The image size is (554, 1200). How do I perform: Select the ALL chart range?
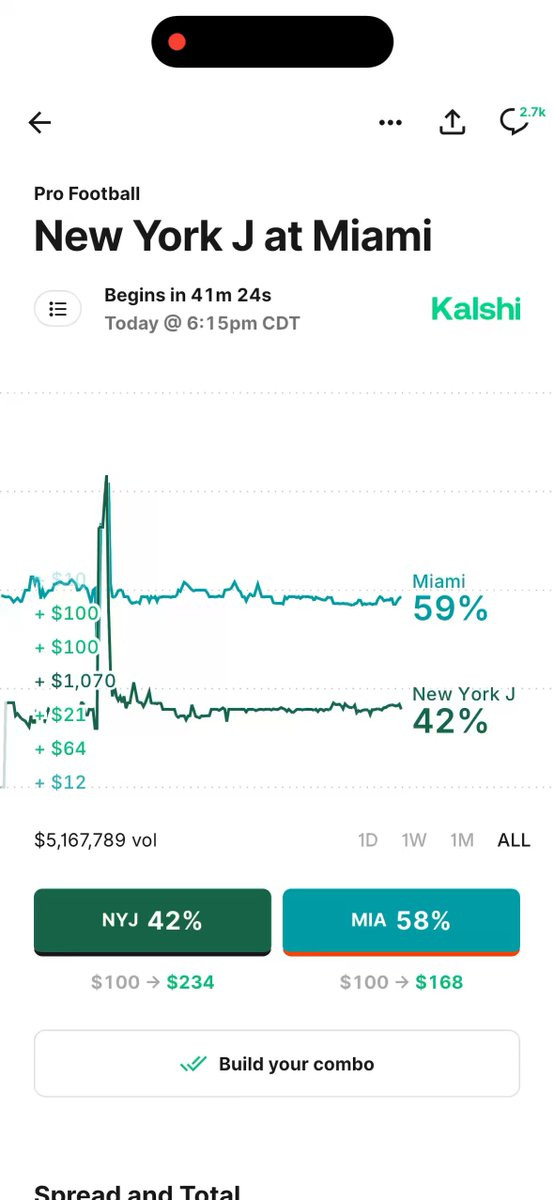point(514,840)
